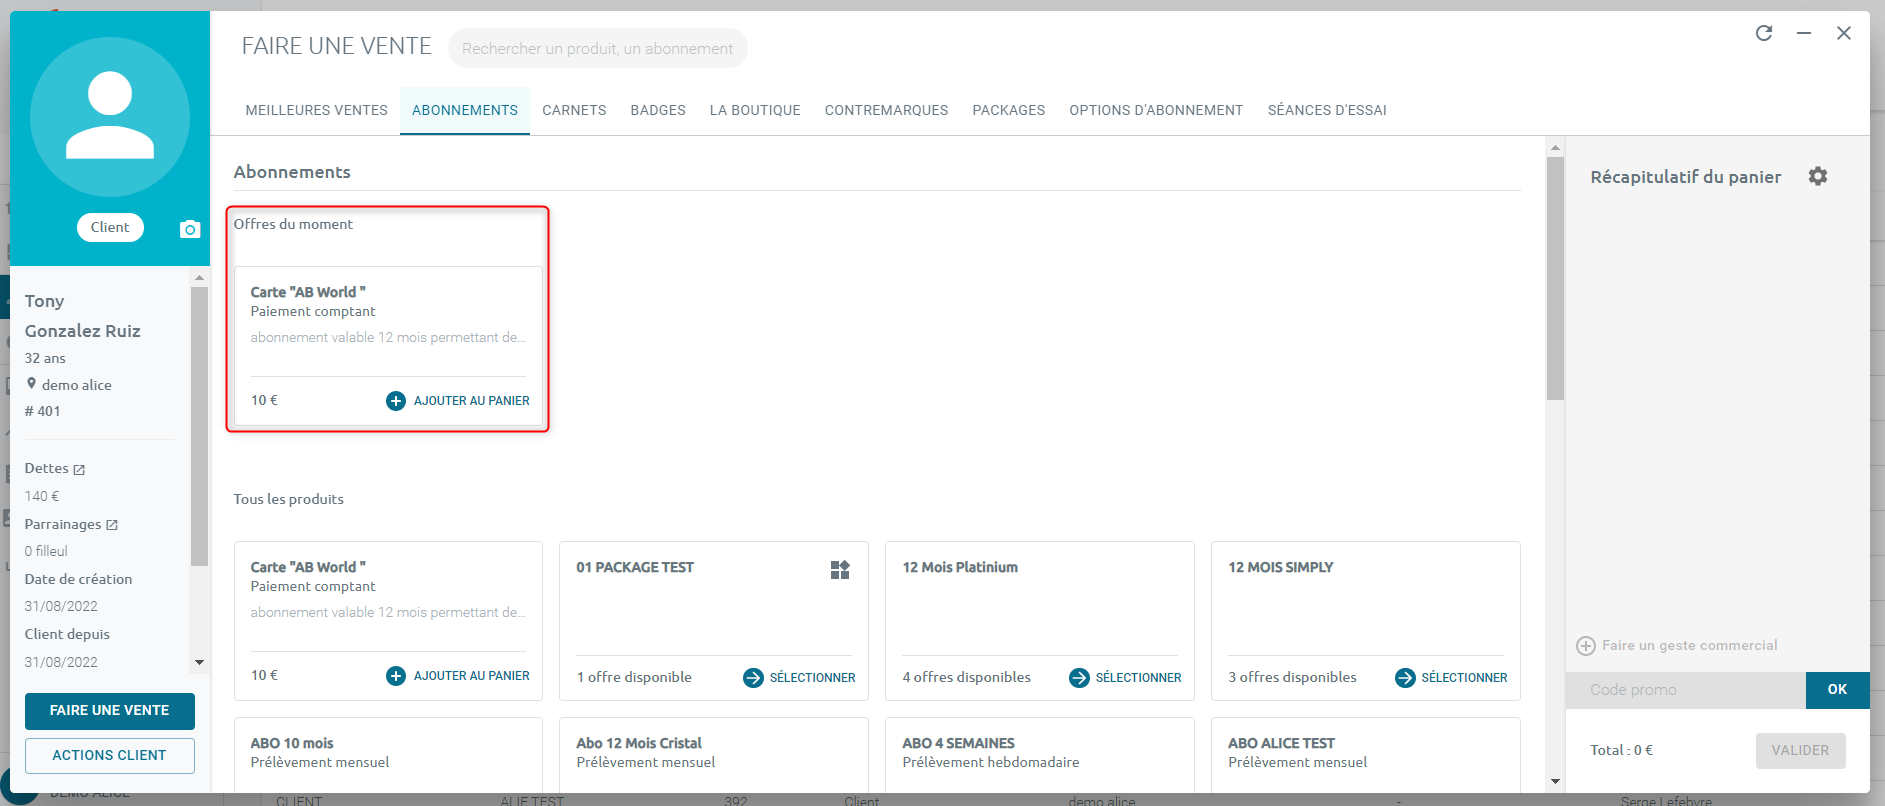Click the 3 offres disponibles text
The image size is (1885, 806).
click(1293, 678)
